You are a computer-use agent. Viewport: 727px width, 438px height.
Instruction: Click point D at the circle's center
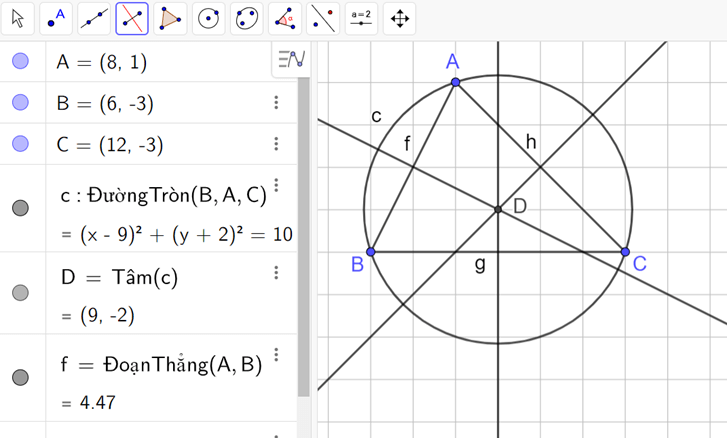click(498, 209)
